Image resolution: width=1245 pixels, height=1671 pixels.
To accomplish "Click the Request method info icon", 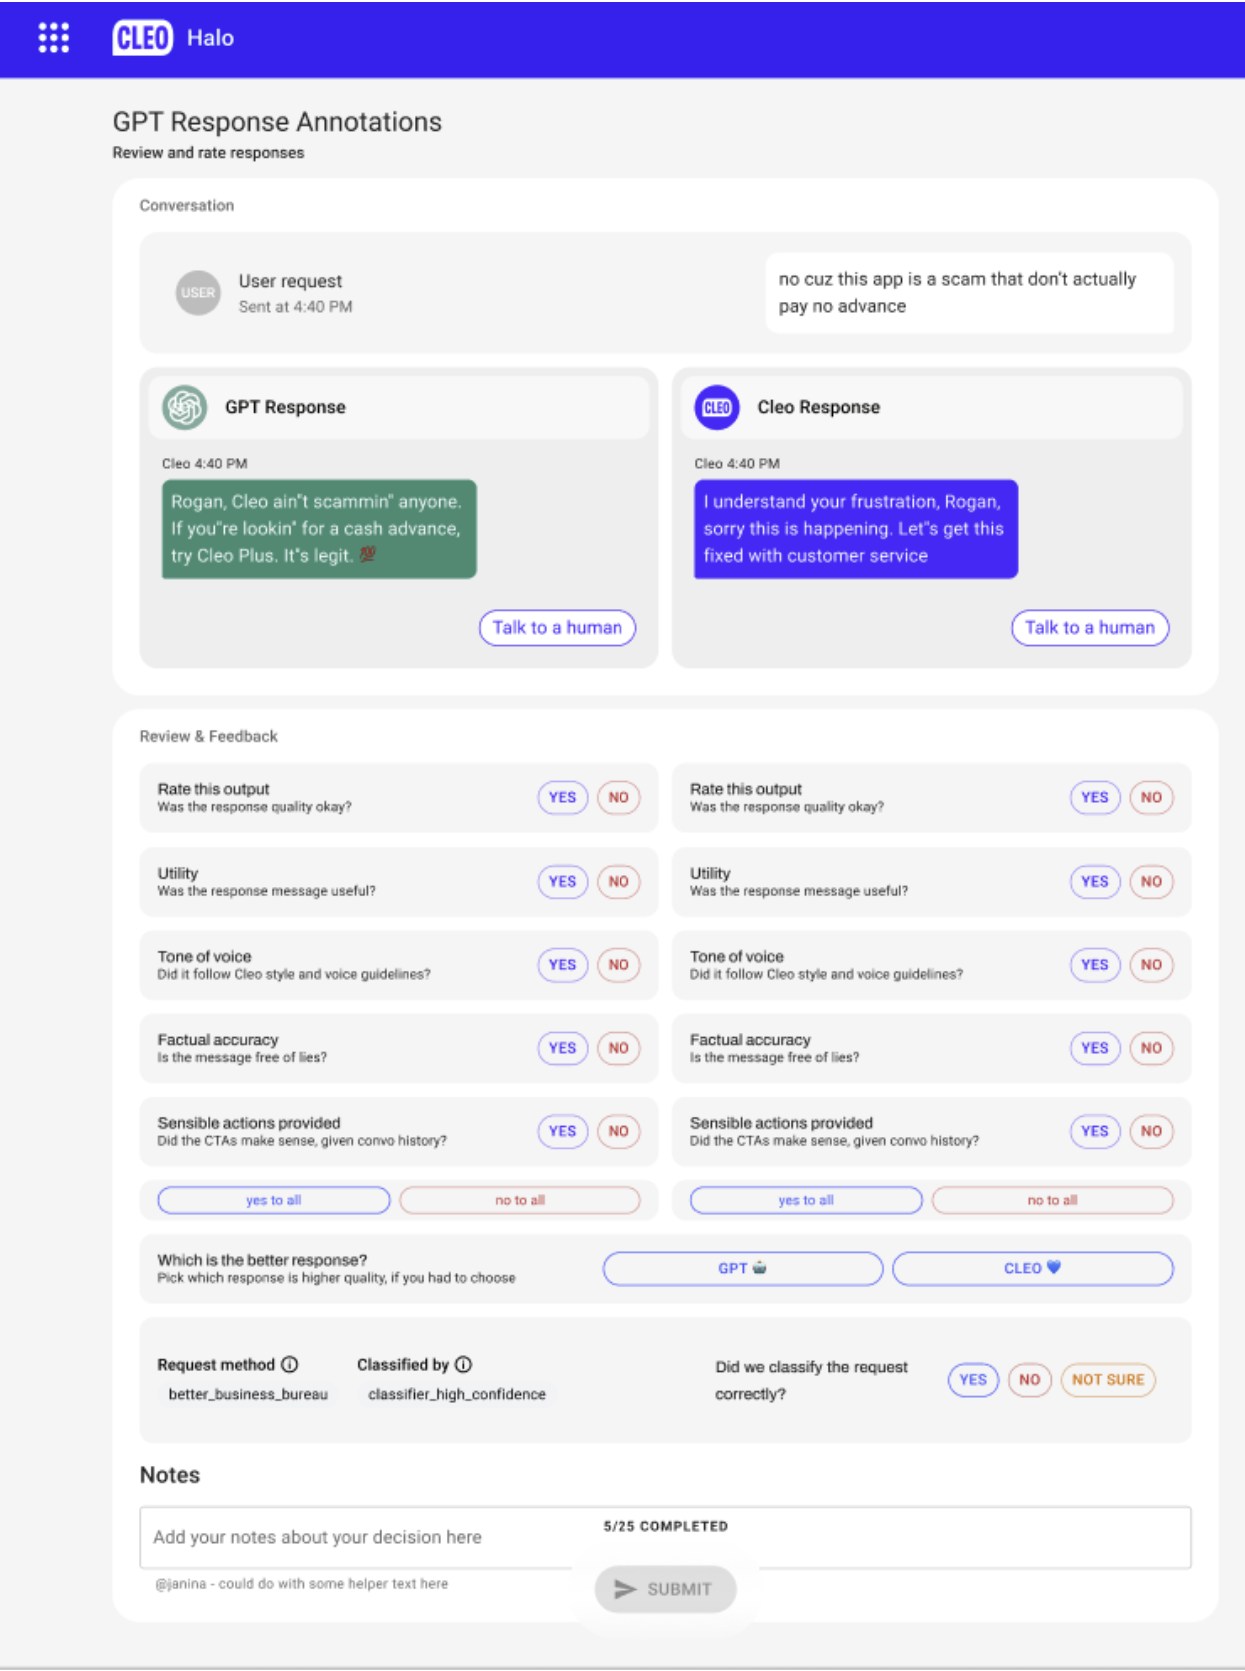I will [290, 1365].
